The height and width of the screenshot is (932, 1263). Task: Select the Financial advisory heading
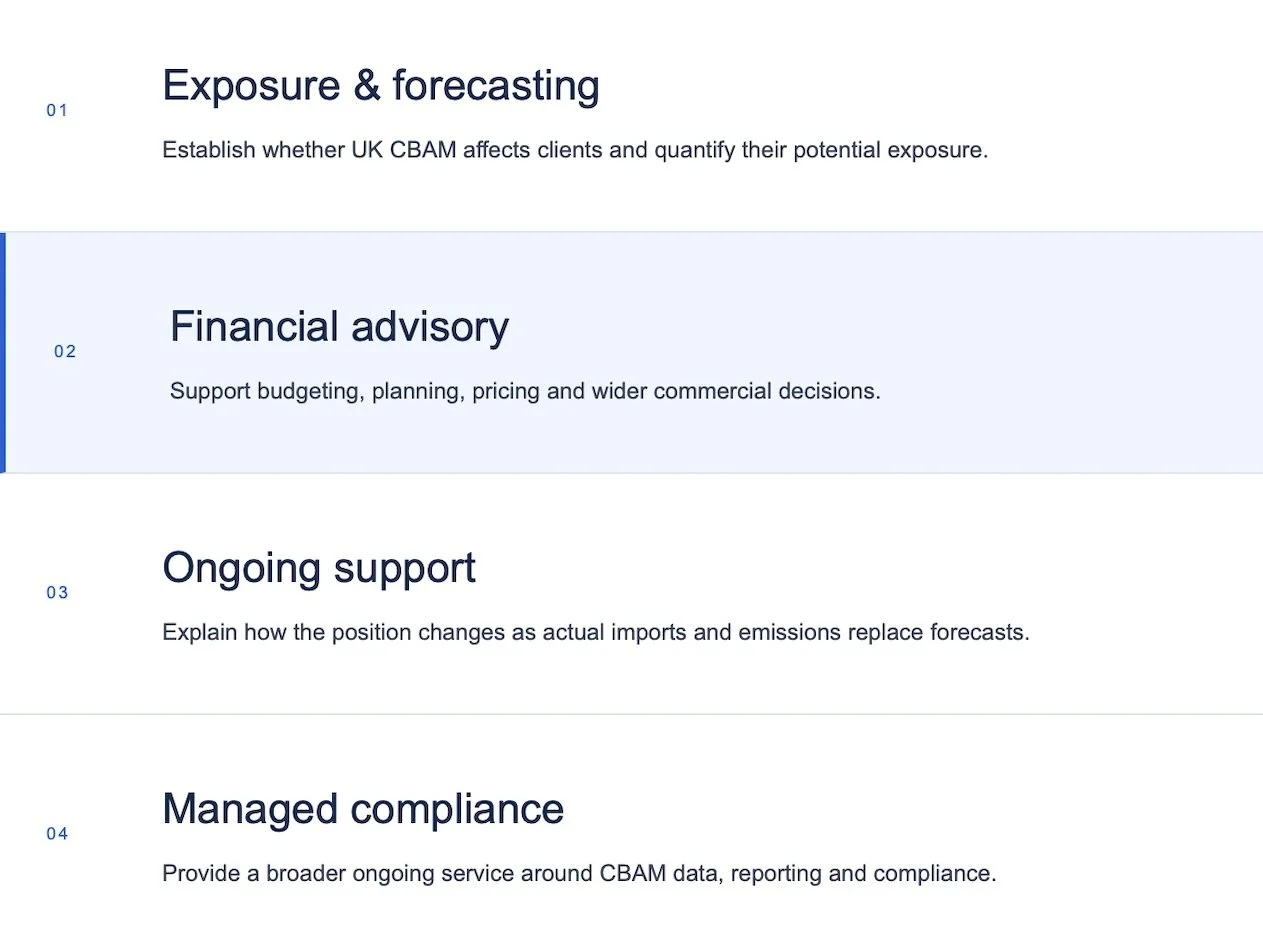pos(339,327)
